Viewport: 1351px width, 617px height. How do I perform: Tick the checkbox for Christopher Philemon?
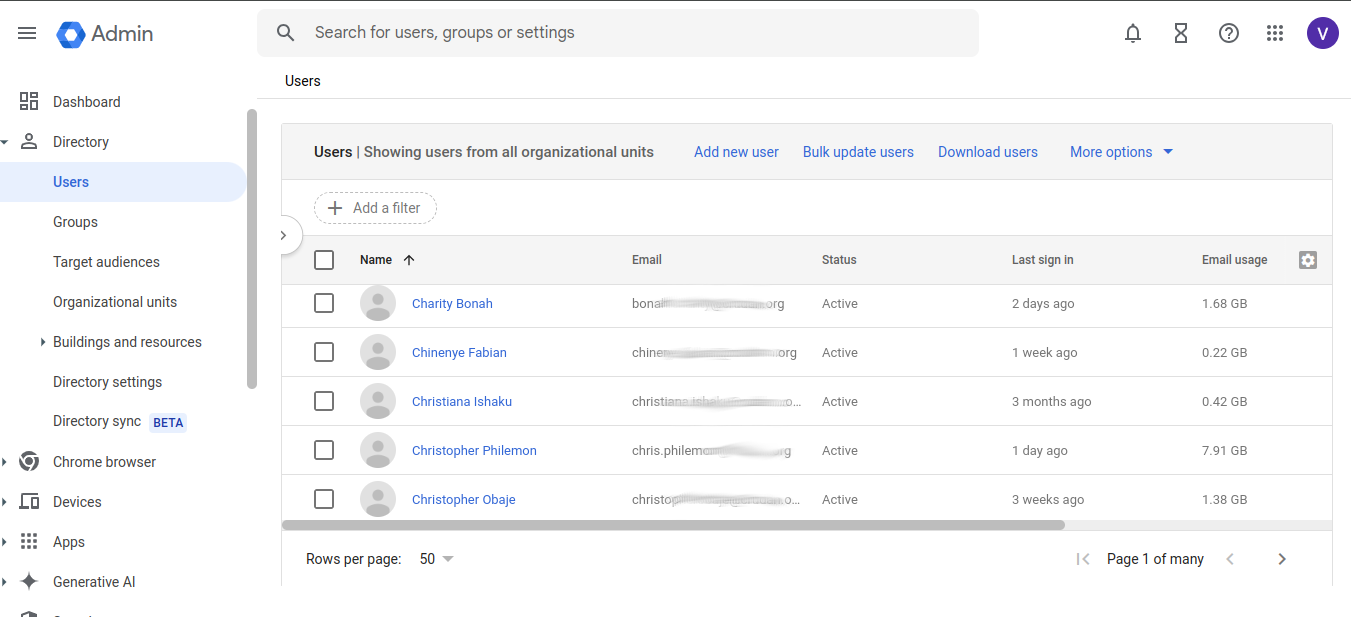(324, 450)
